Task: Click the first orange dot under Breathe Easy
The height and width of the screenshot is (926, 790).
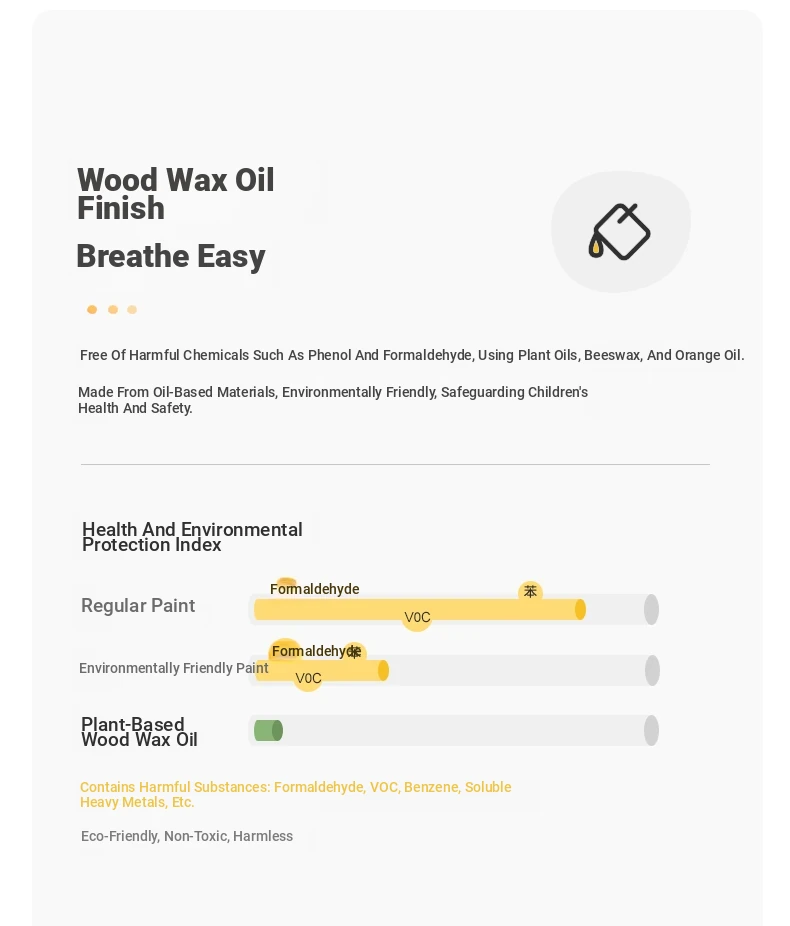Action: tap(92, 309)
